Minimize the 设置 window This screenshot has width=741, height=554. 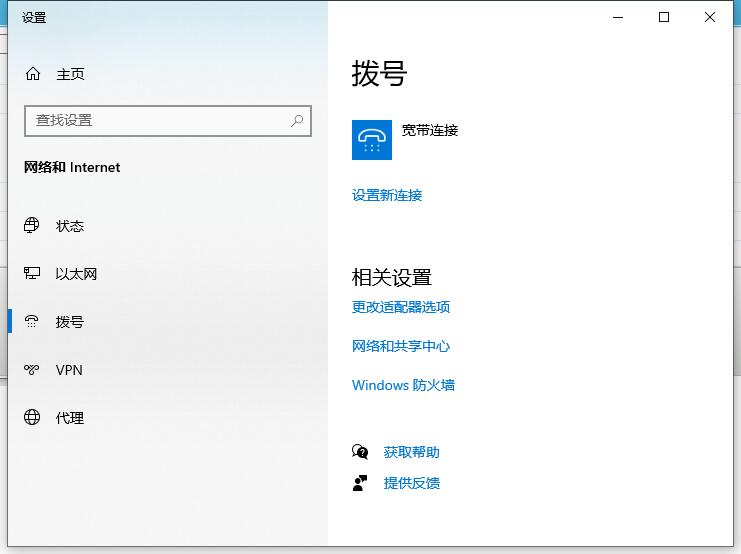pyautogui.click(x=618, y=17)
